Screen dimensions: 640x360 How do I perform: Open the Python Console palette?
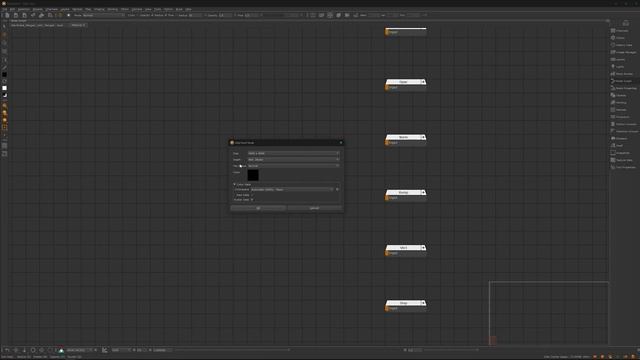[x=623, y=124]
